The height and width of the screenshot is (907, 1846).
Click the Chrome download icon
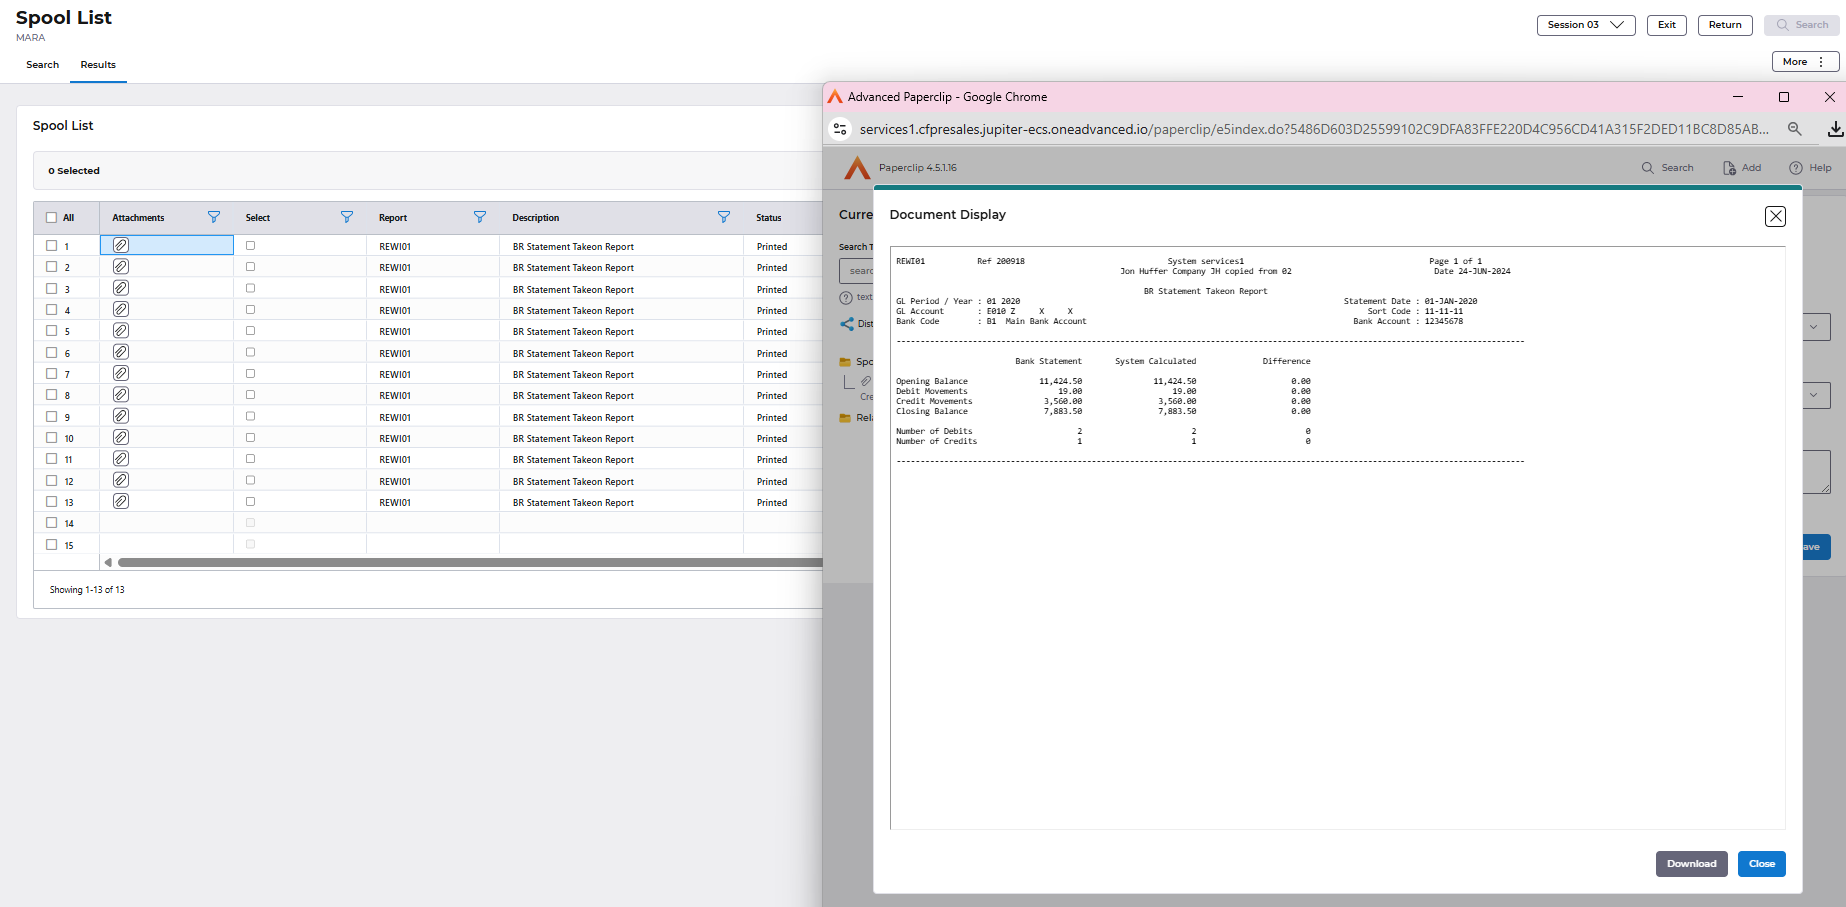point(1835,129)
